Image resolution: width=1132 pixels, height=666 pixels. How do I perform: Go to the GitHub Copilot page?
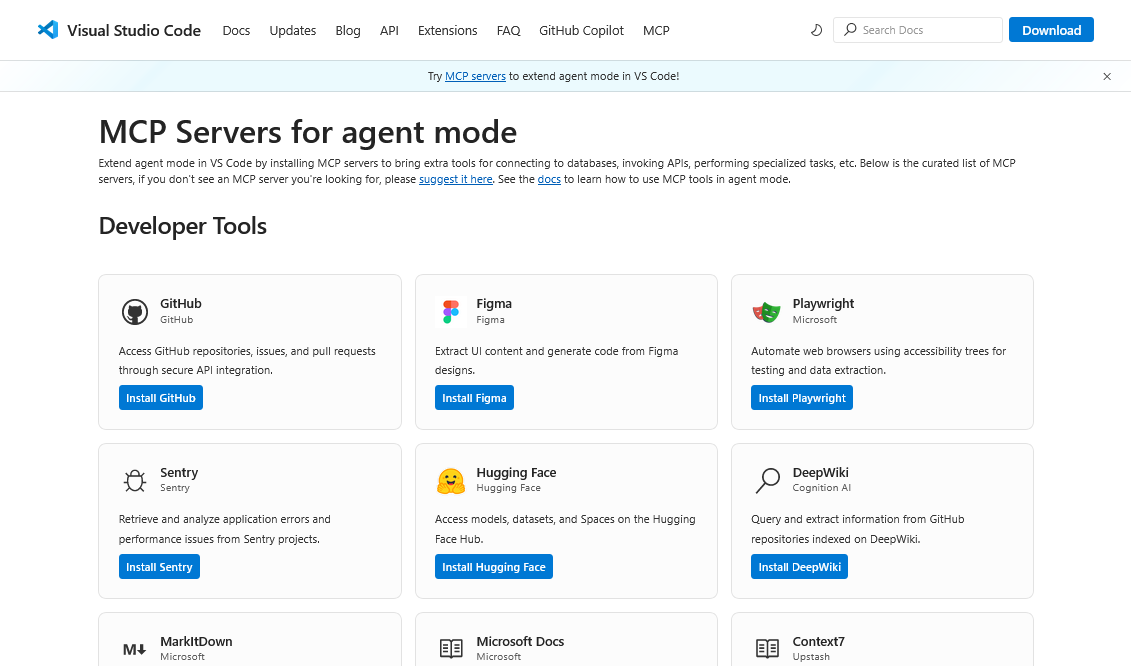[x=581, y=30]
